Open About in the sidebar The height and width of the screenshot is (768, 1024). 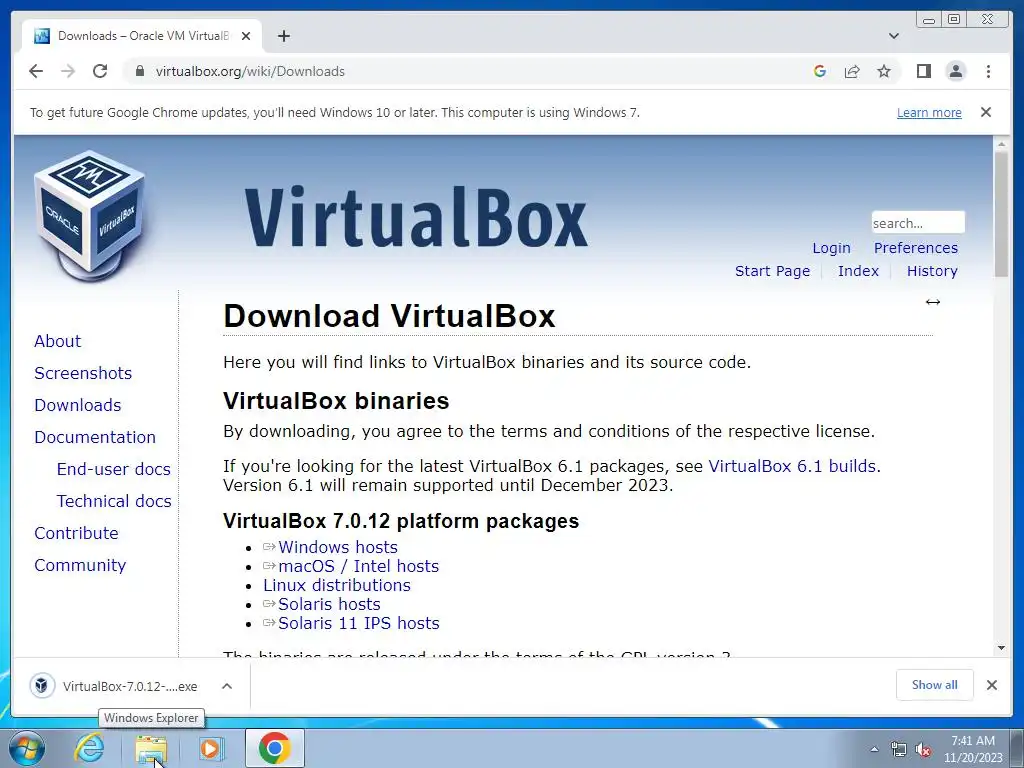(57, 341)
